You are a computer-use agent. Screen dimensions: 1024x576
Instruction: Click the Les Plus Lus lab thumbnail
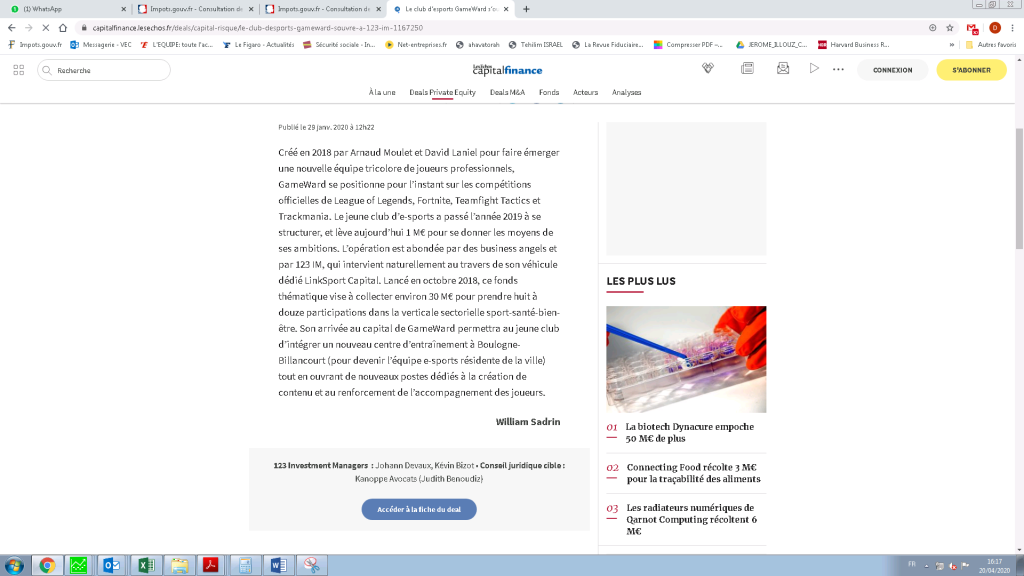686,359
